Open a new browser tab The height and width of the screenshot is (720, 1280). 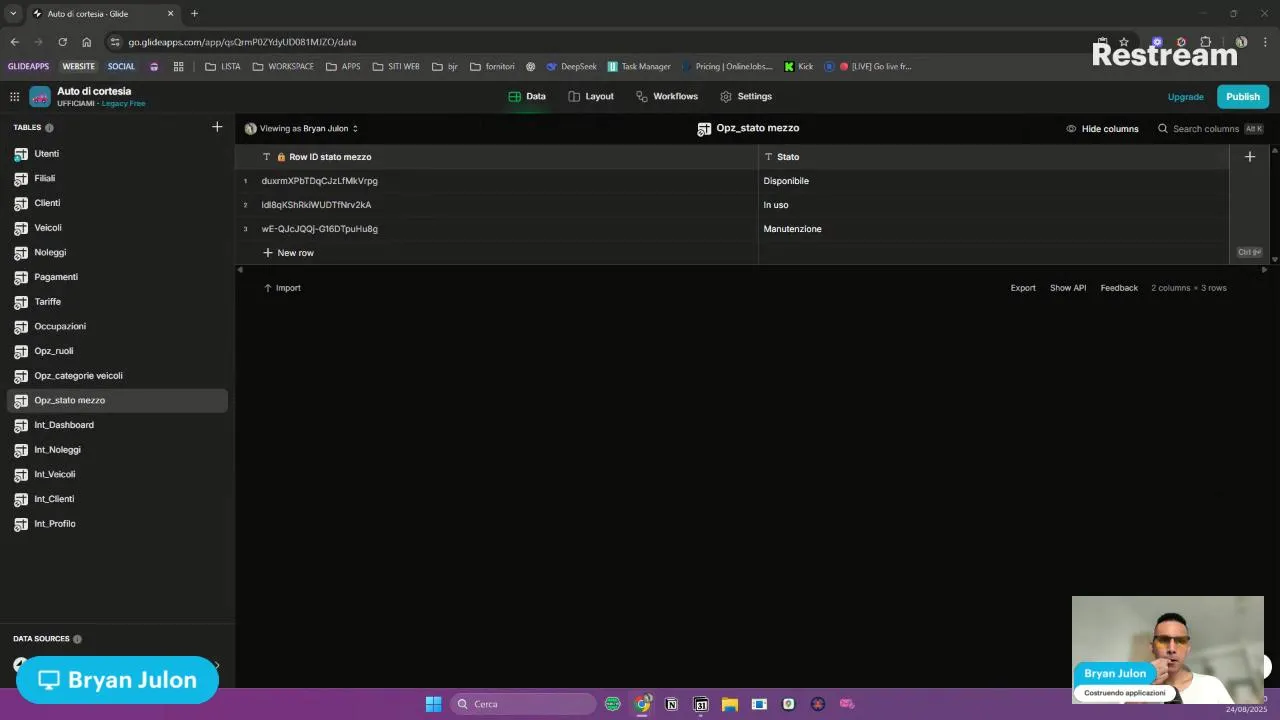(x=194, y=14)
